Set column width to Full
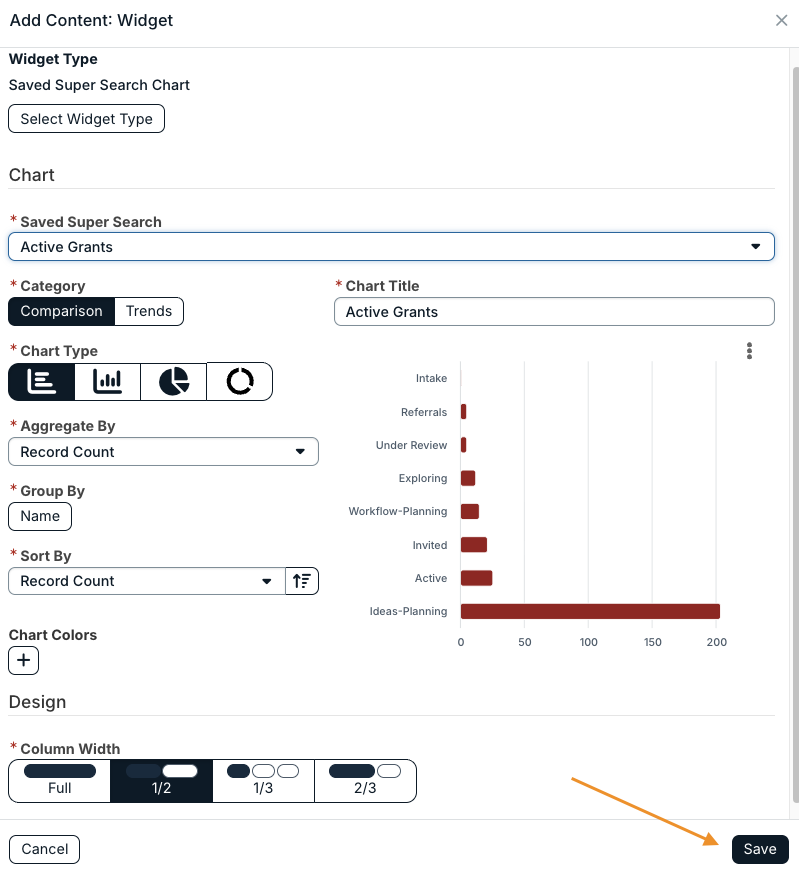Viewport: 799px width, 871px height. (59, 780)
